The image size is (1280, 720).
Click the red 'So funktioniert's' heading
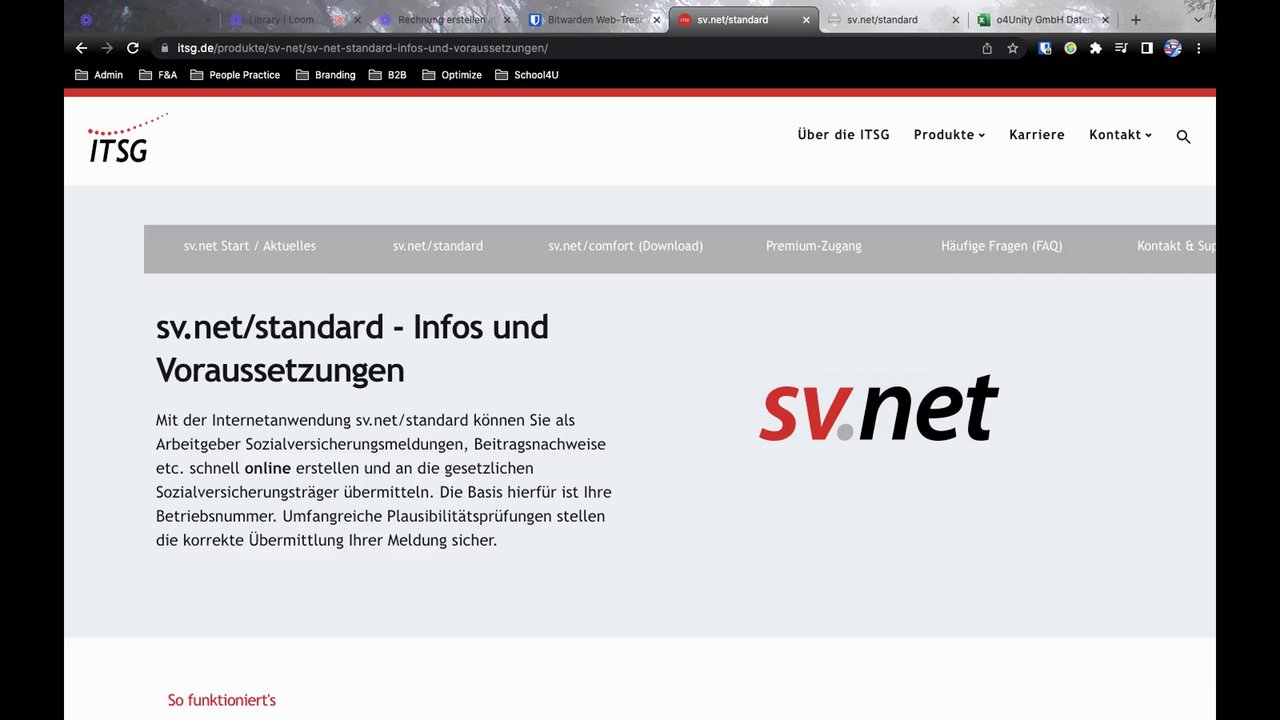tap(222, 700)
